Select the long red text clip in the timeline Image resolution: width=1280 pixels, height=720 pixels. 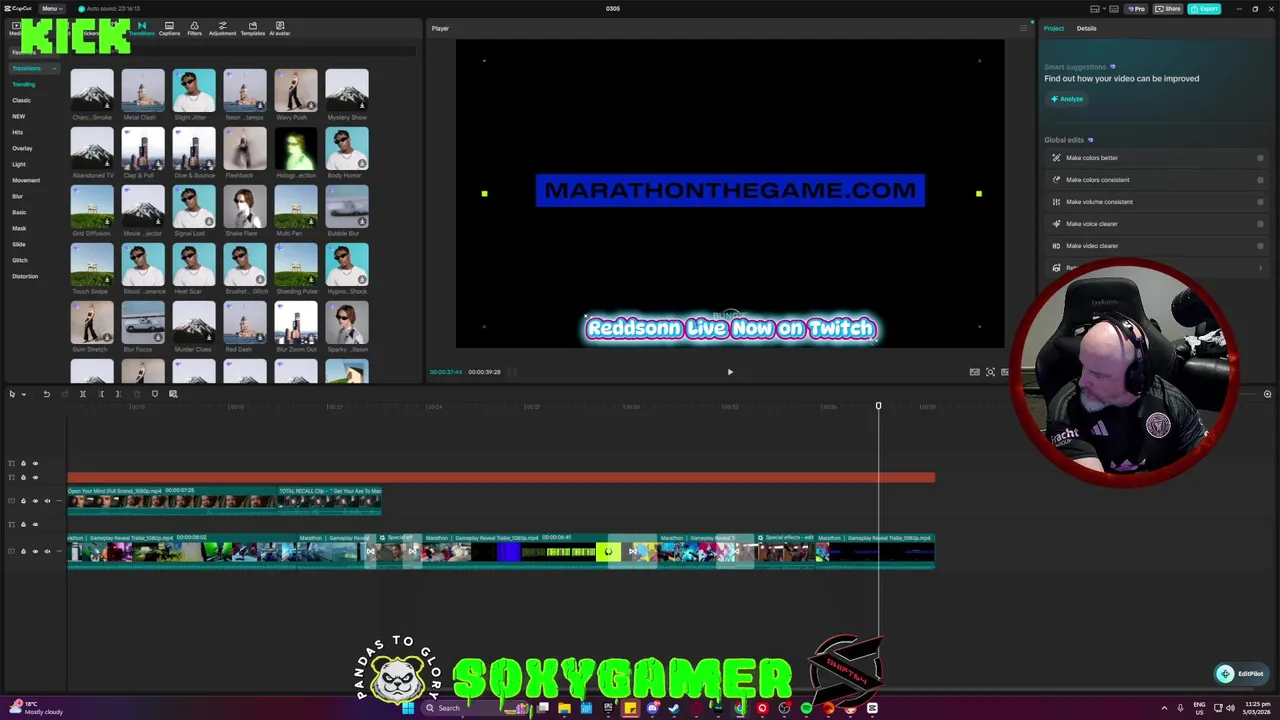[x=501, y=478]
